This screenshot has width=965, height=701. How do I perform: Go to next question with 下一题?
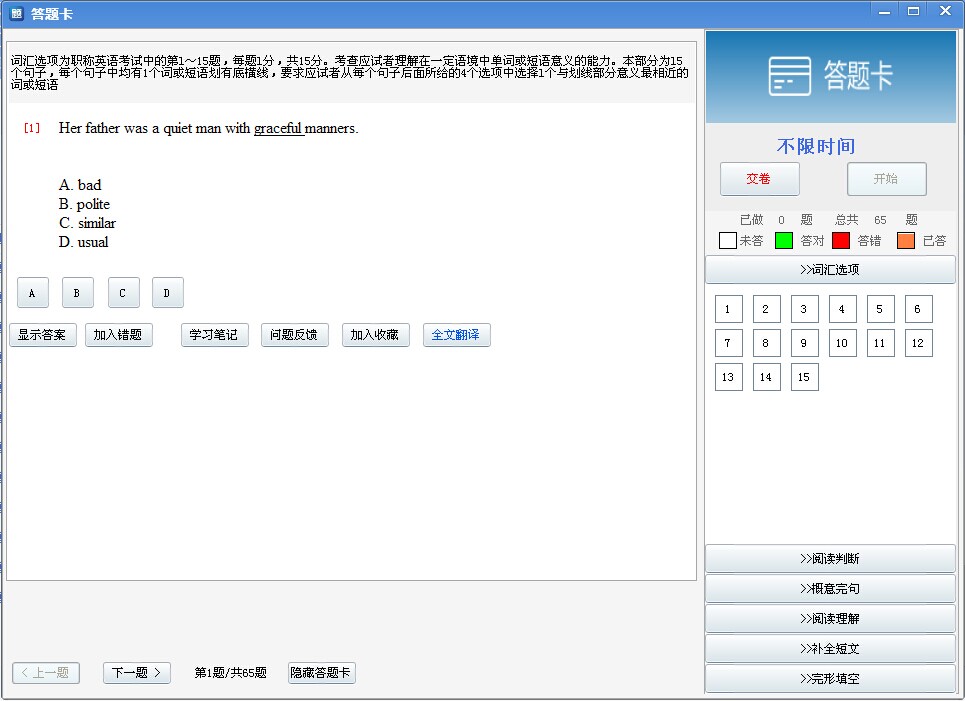click(x=136, y=673)
